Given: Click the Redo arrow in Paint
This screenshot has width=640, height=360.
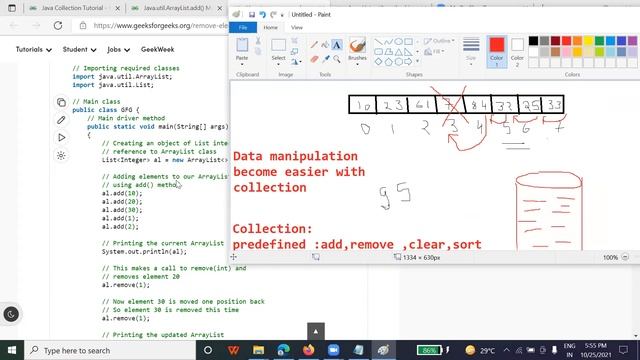Looking at the screenshot, I should 273,15.
